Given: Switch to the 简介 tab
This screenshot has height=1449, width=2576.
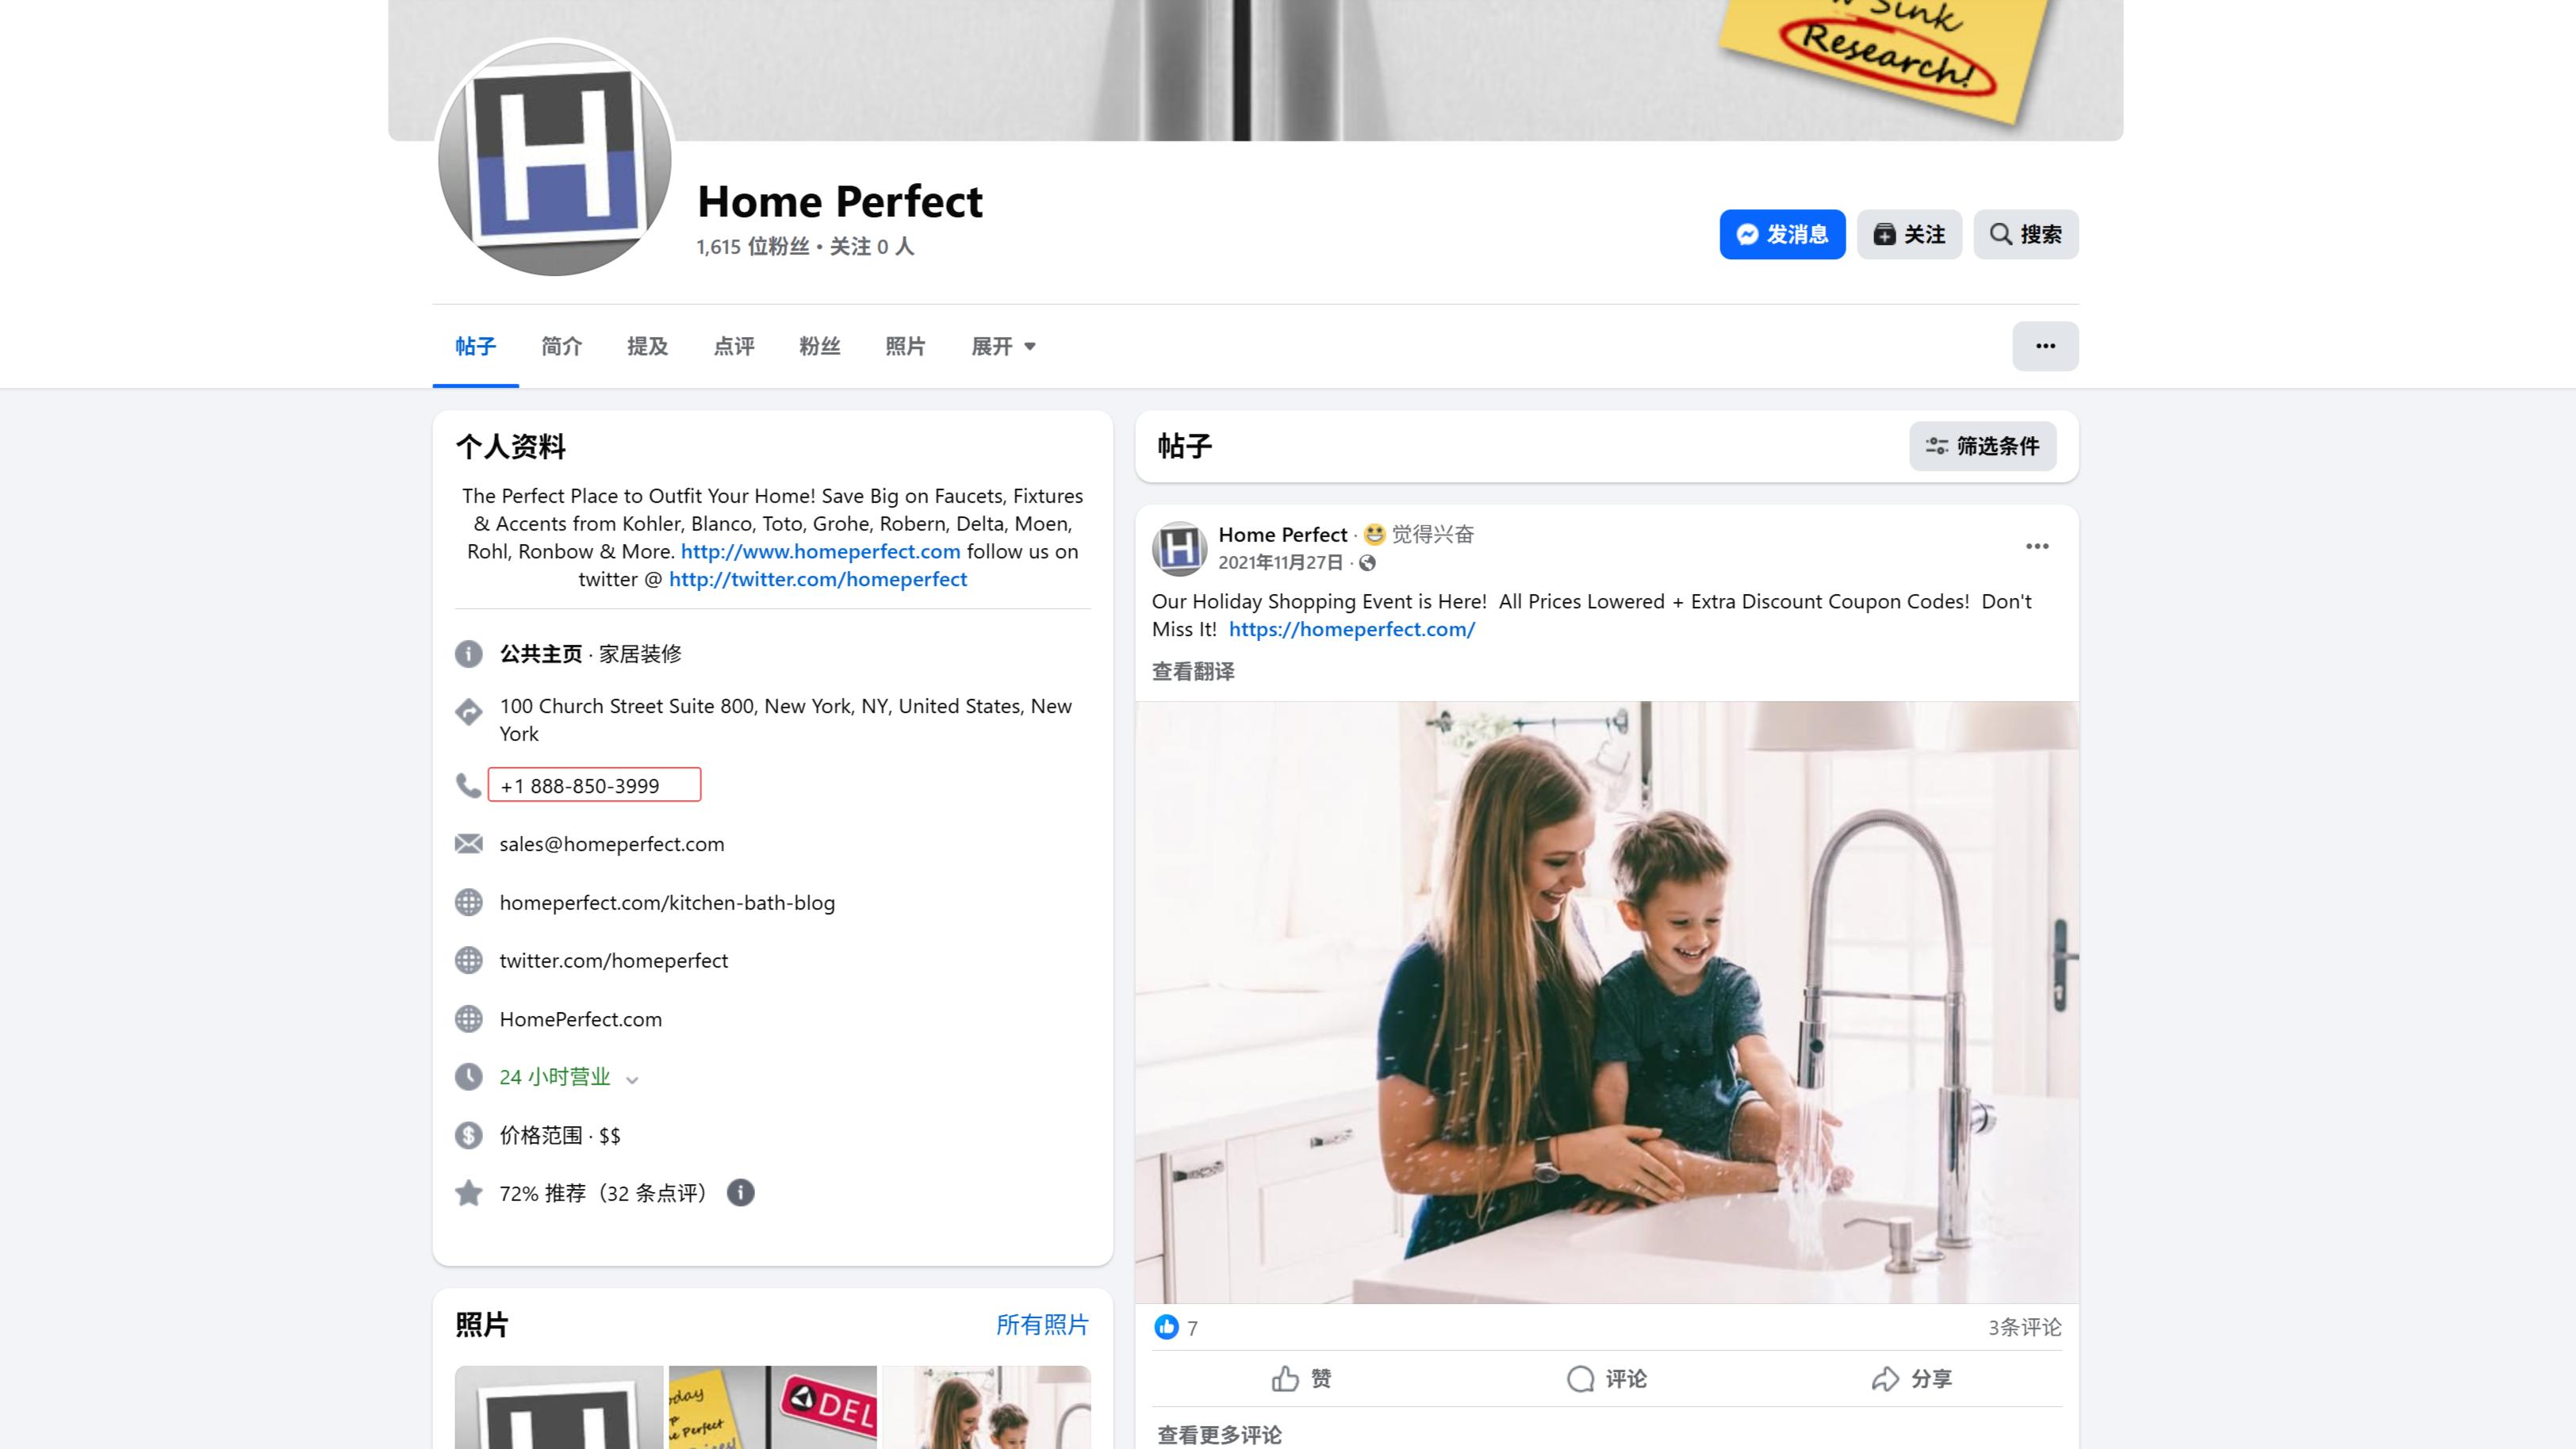Looking at the screenshot, I should [x=561, y=346].
